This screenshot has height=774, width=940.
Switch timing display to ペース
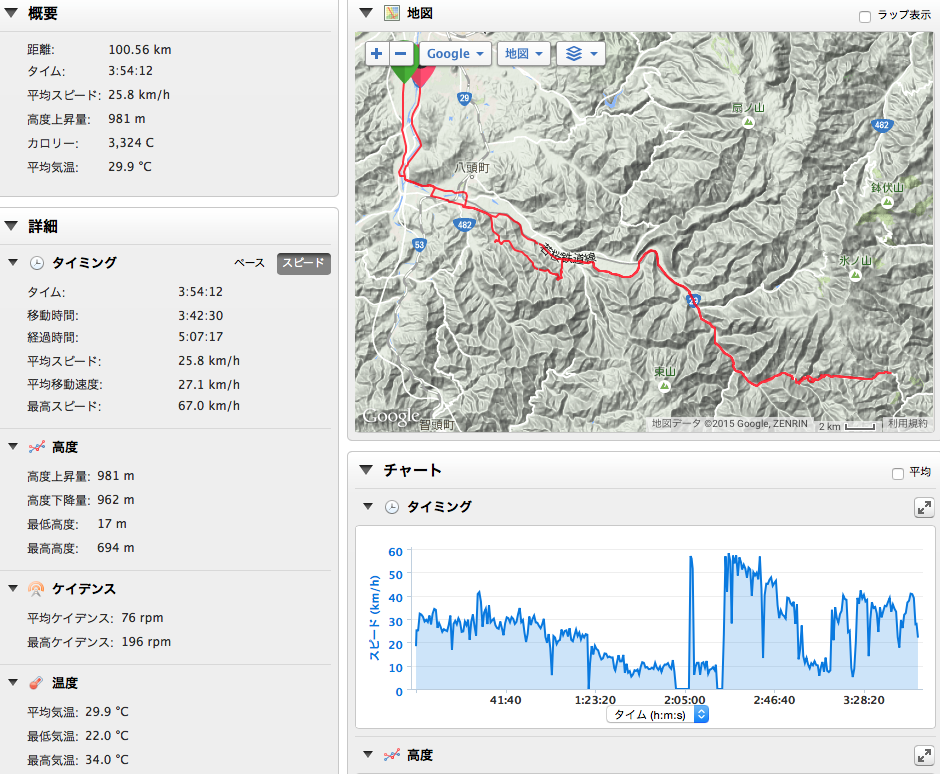coord(249,263)
